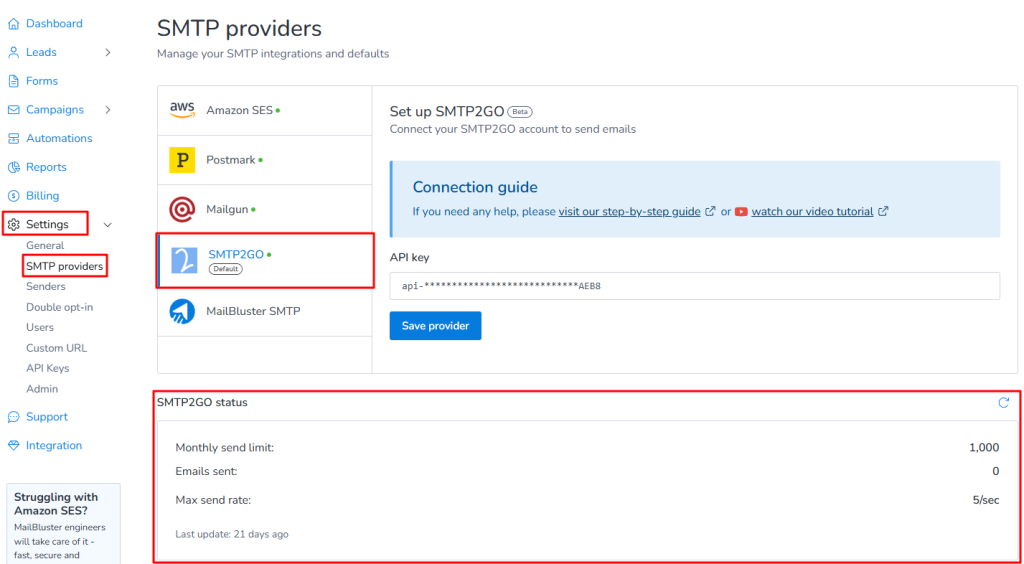Open the Dashboard menu item
1024x564 pixels.
click(54, 24)
